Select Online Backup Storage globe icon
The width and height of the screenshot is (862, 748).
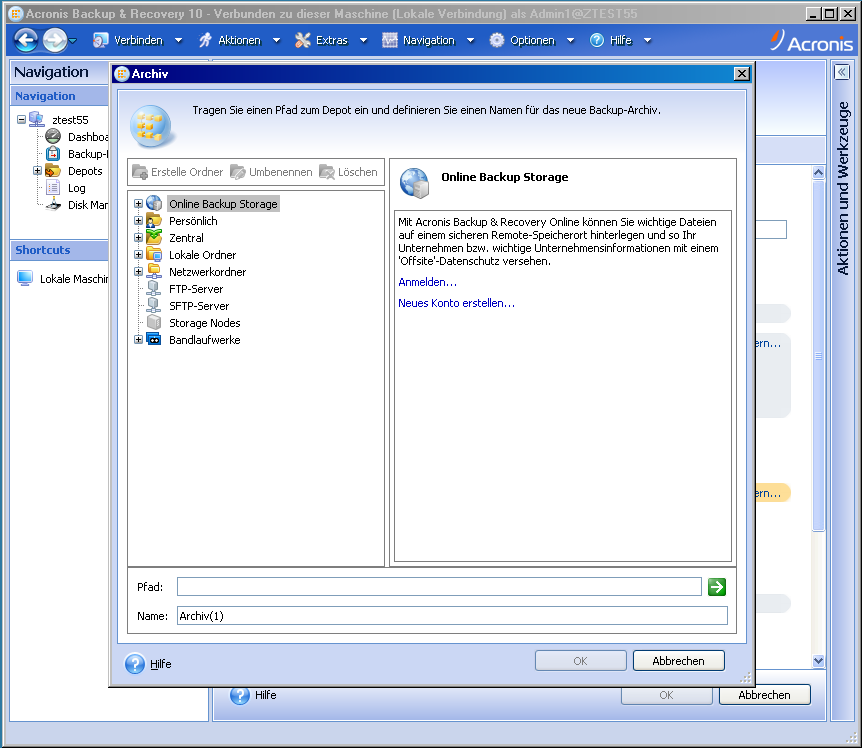pos(154,203)
